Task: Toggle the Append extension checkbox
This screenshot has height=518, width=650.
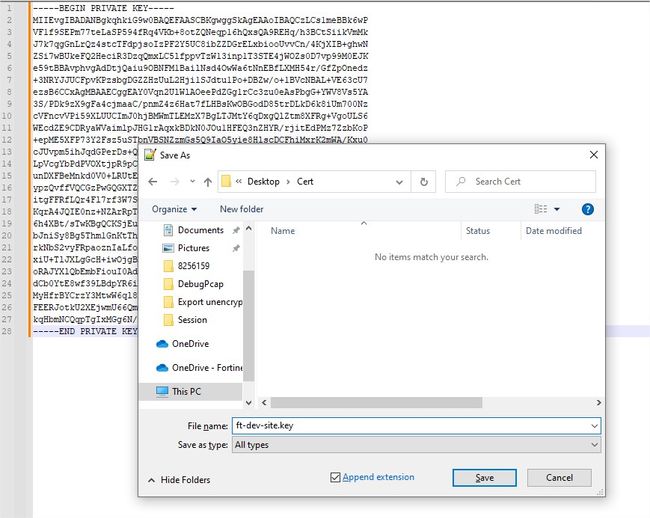Action: click(x=335, y=477)
